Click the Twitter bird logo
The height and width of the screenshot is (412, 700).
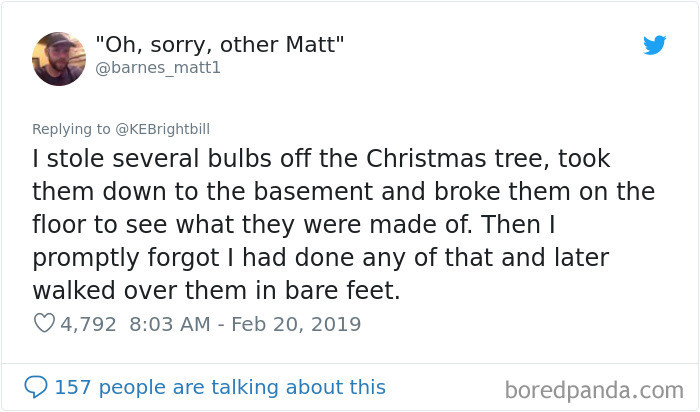[655, 45]
